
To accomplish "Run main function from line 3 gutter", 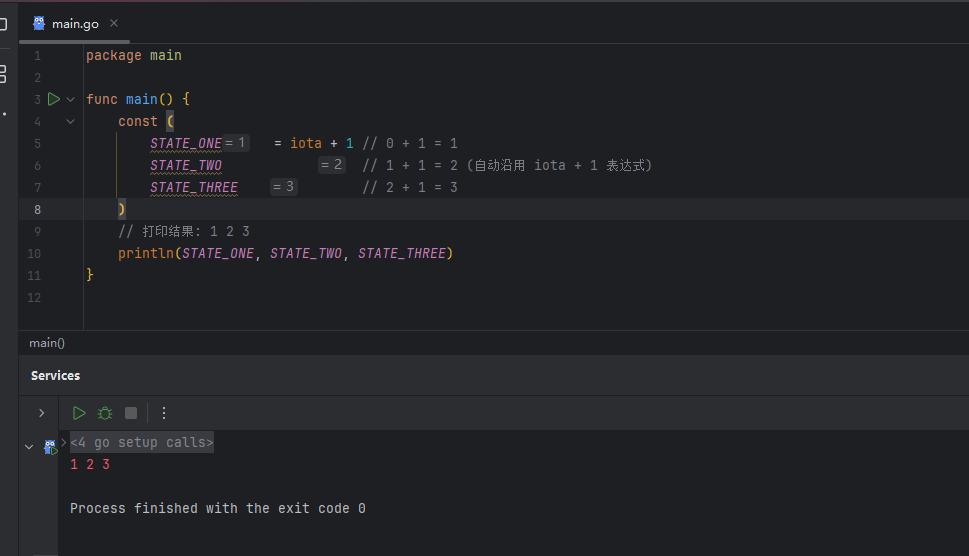I will tap(54, 99).
